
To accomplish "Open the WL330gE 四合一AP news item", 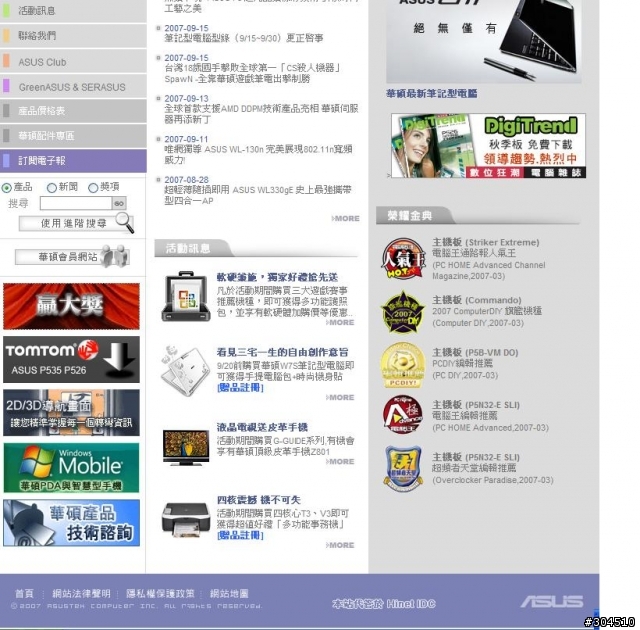I will (258, 195).
